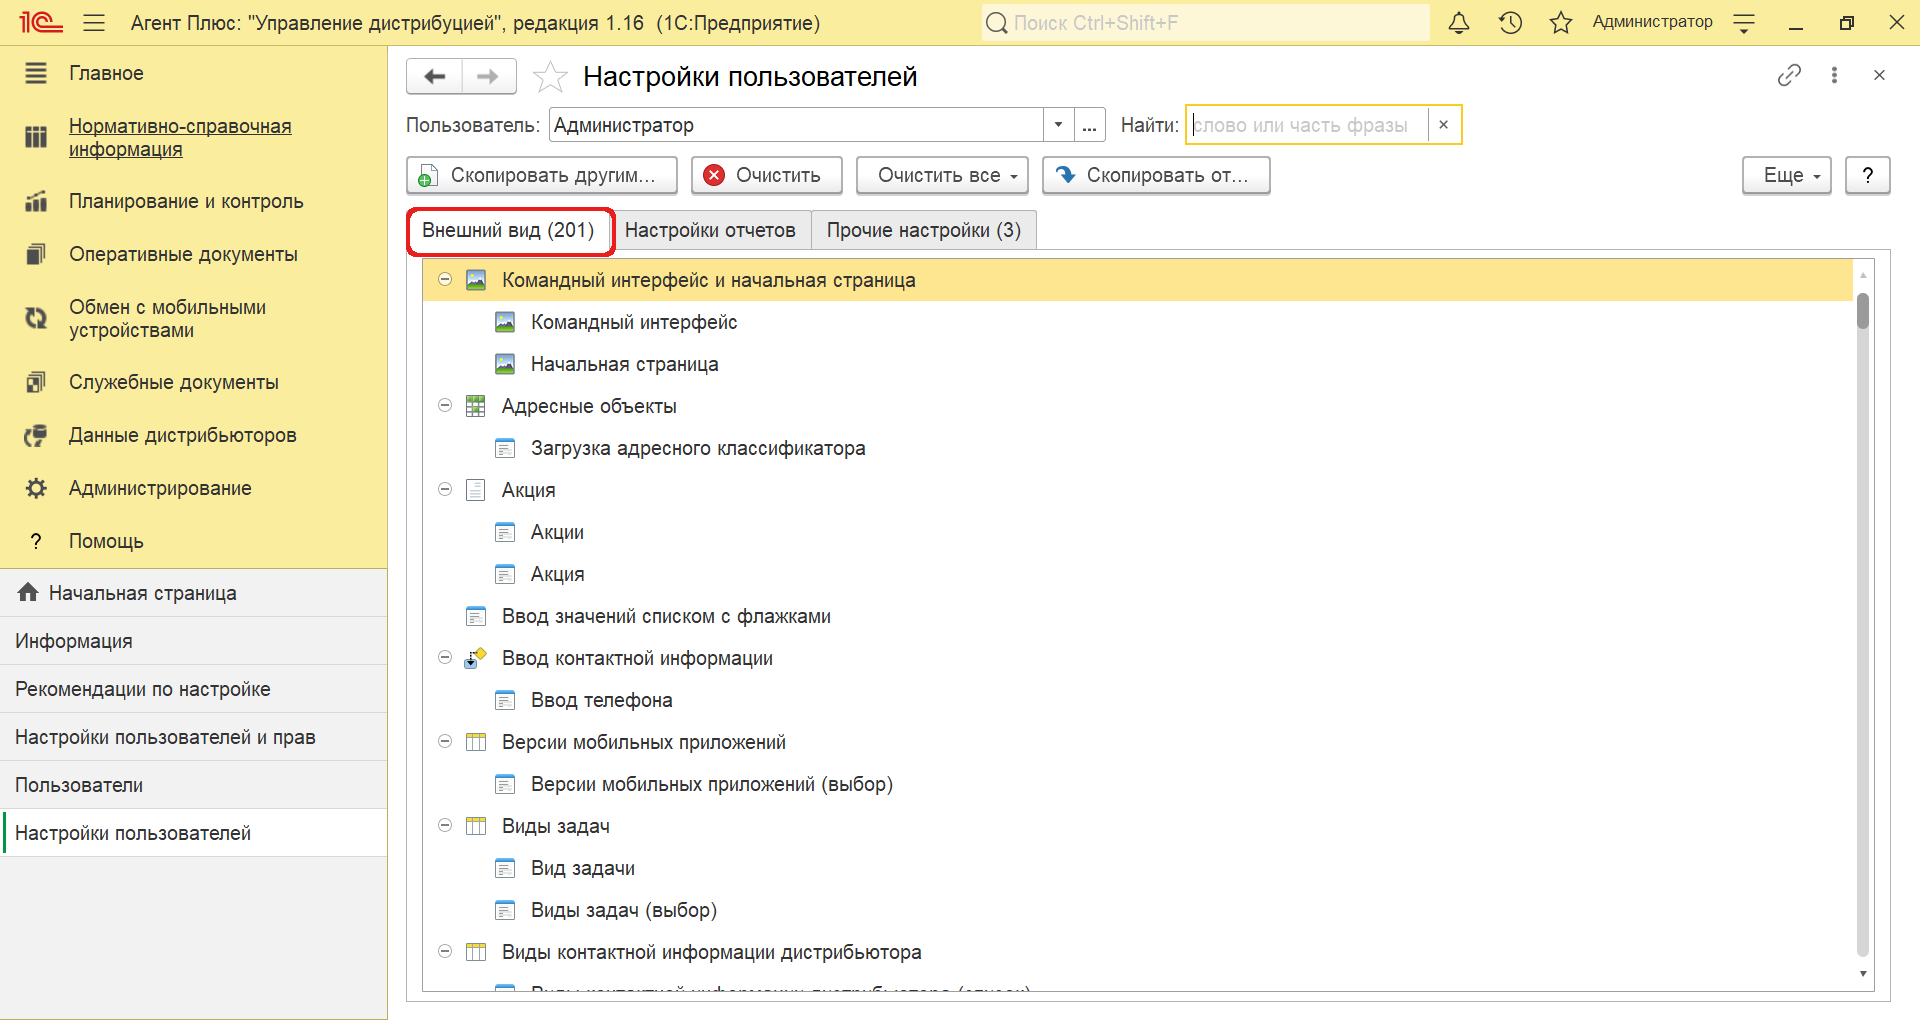Go back with the left arrow button
The image size is (1920, 1020).
434,76
